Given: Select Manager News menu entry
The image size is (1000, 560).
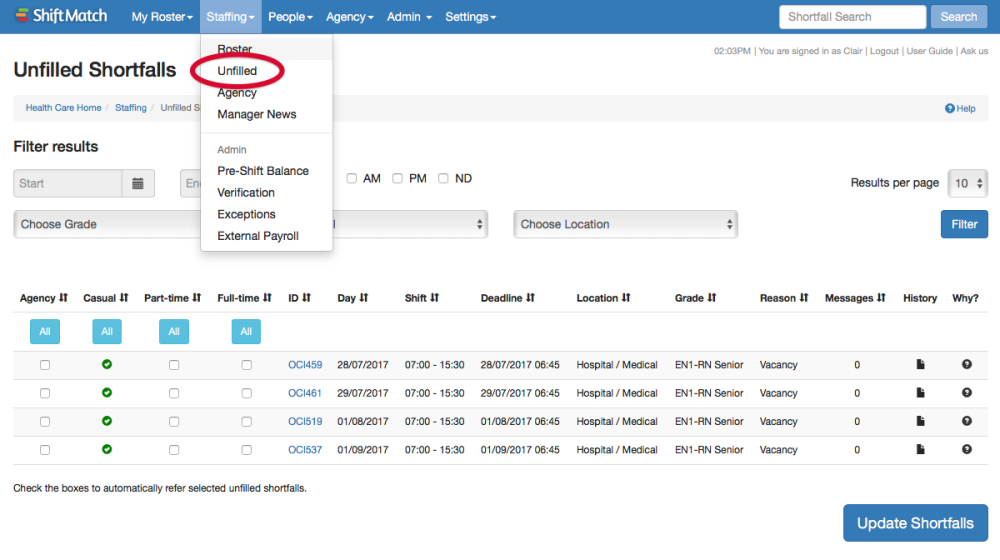Looking at the screenshot, I should pos(257,114).
